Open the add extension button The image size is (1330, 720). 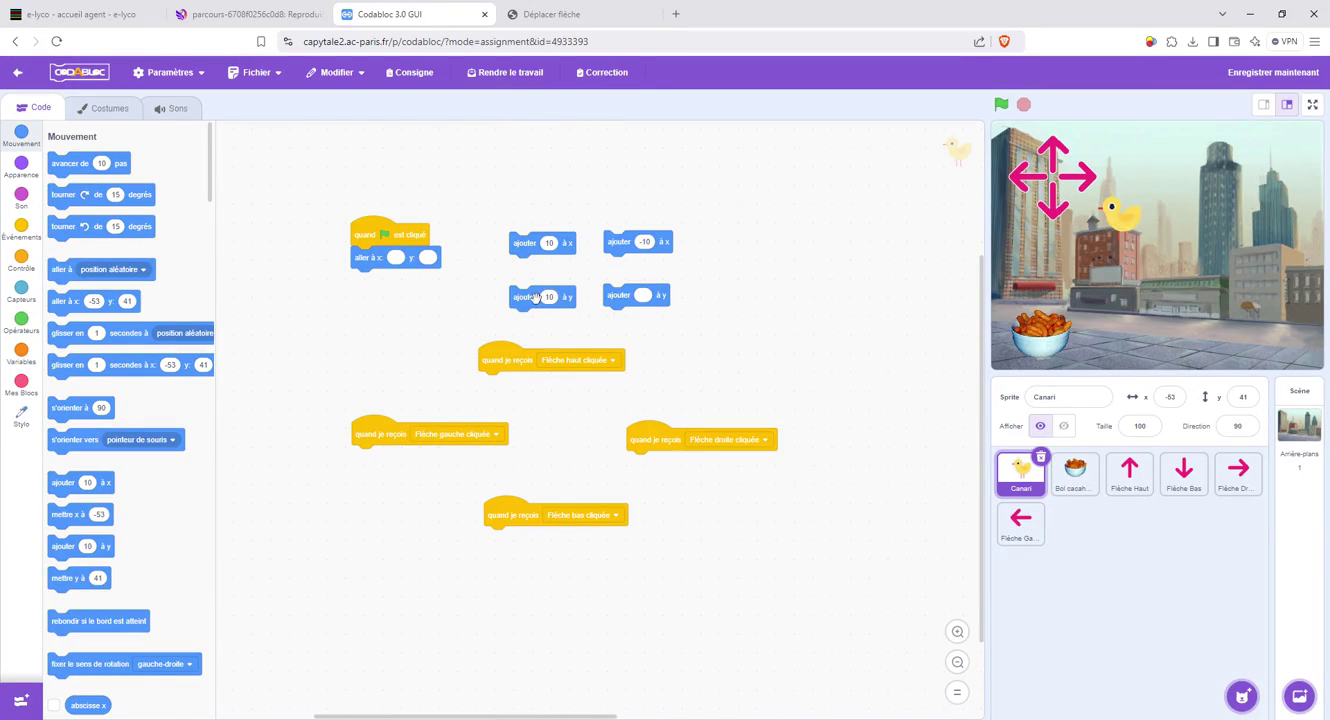[x=21, y=701]
